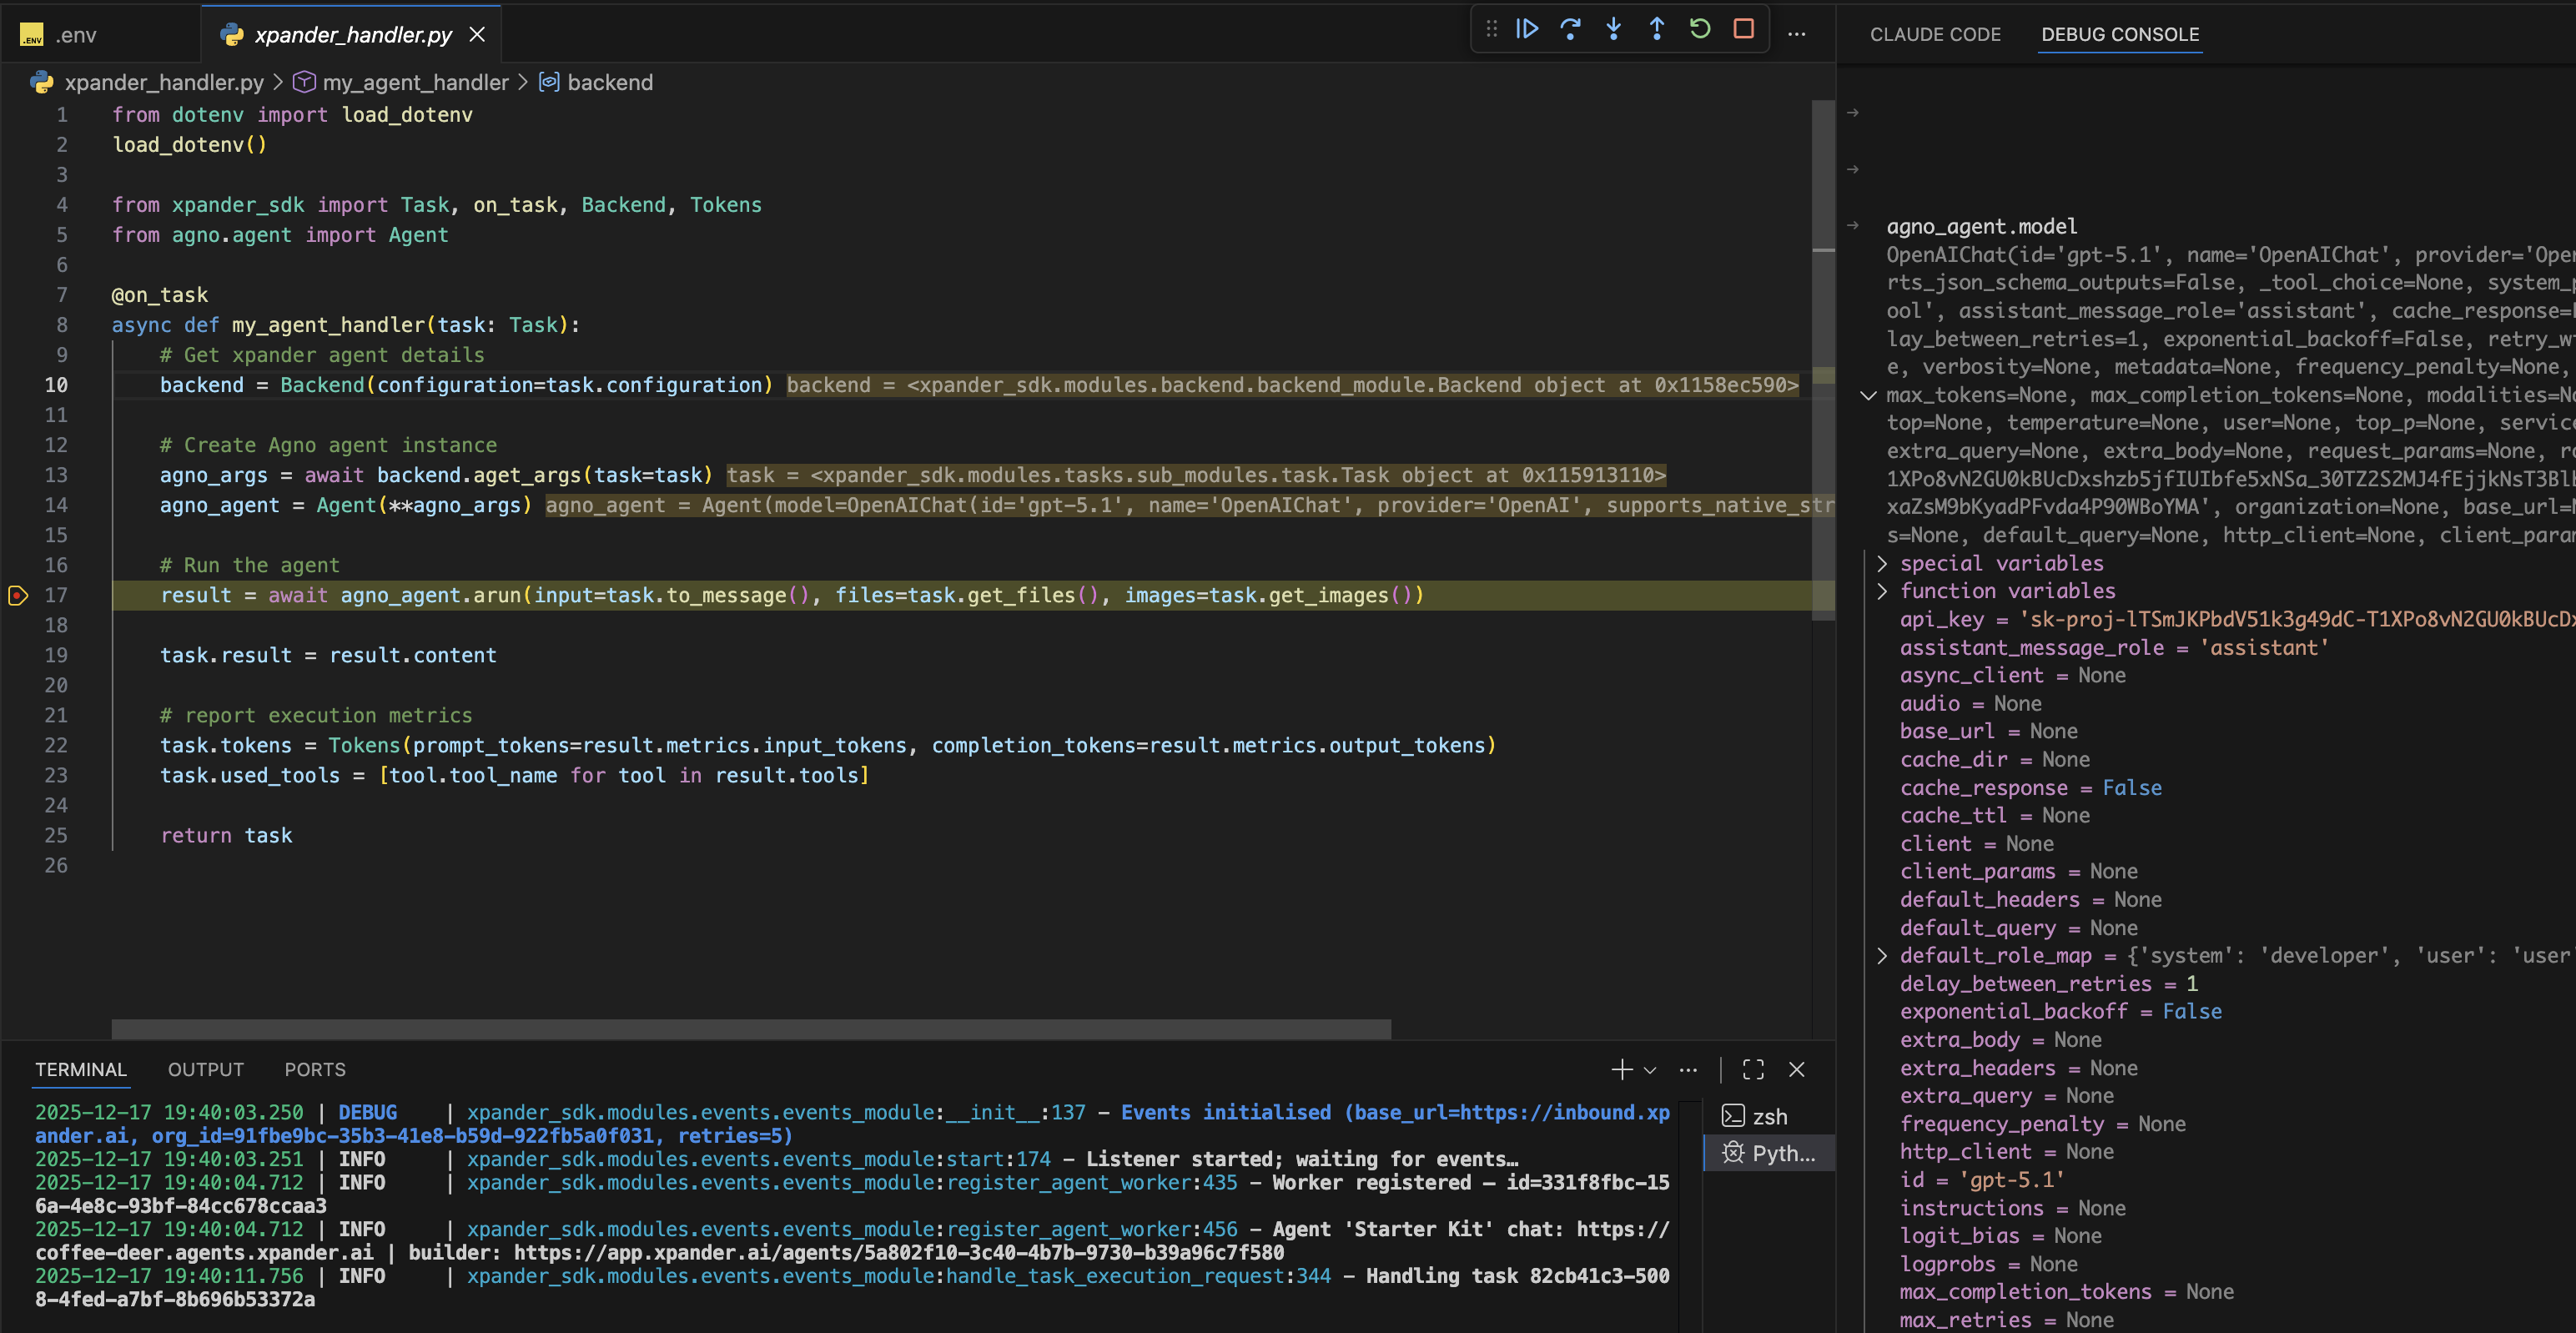2576x1333 pixels.
Task: Select the Step Into debug icon
Action: click(x=1613, y=29)
